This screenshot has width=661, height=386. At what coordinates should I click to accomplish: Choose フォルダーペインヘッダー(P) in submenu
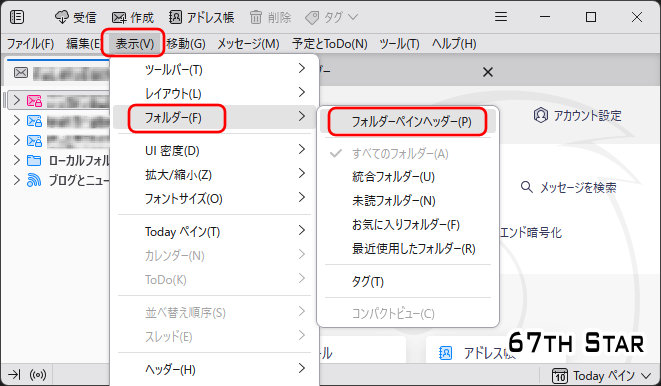408,121
